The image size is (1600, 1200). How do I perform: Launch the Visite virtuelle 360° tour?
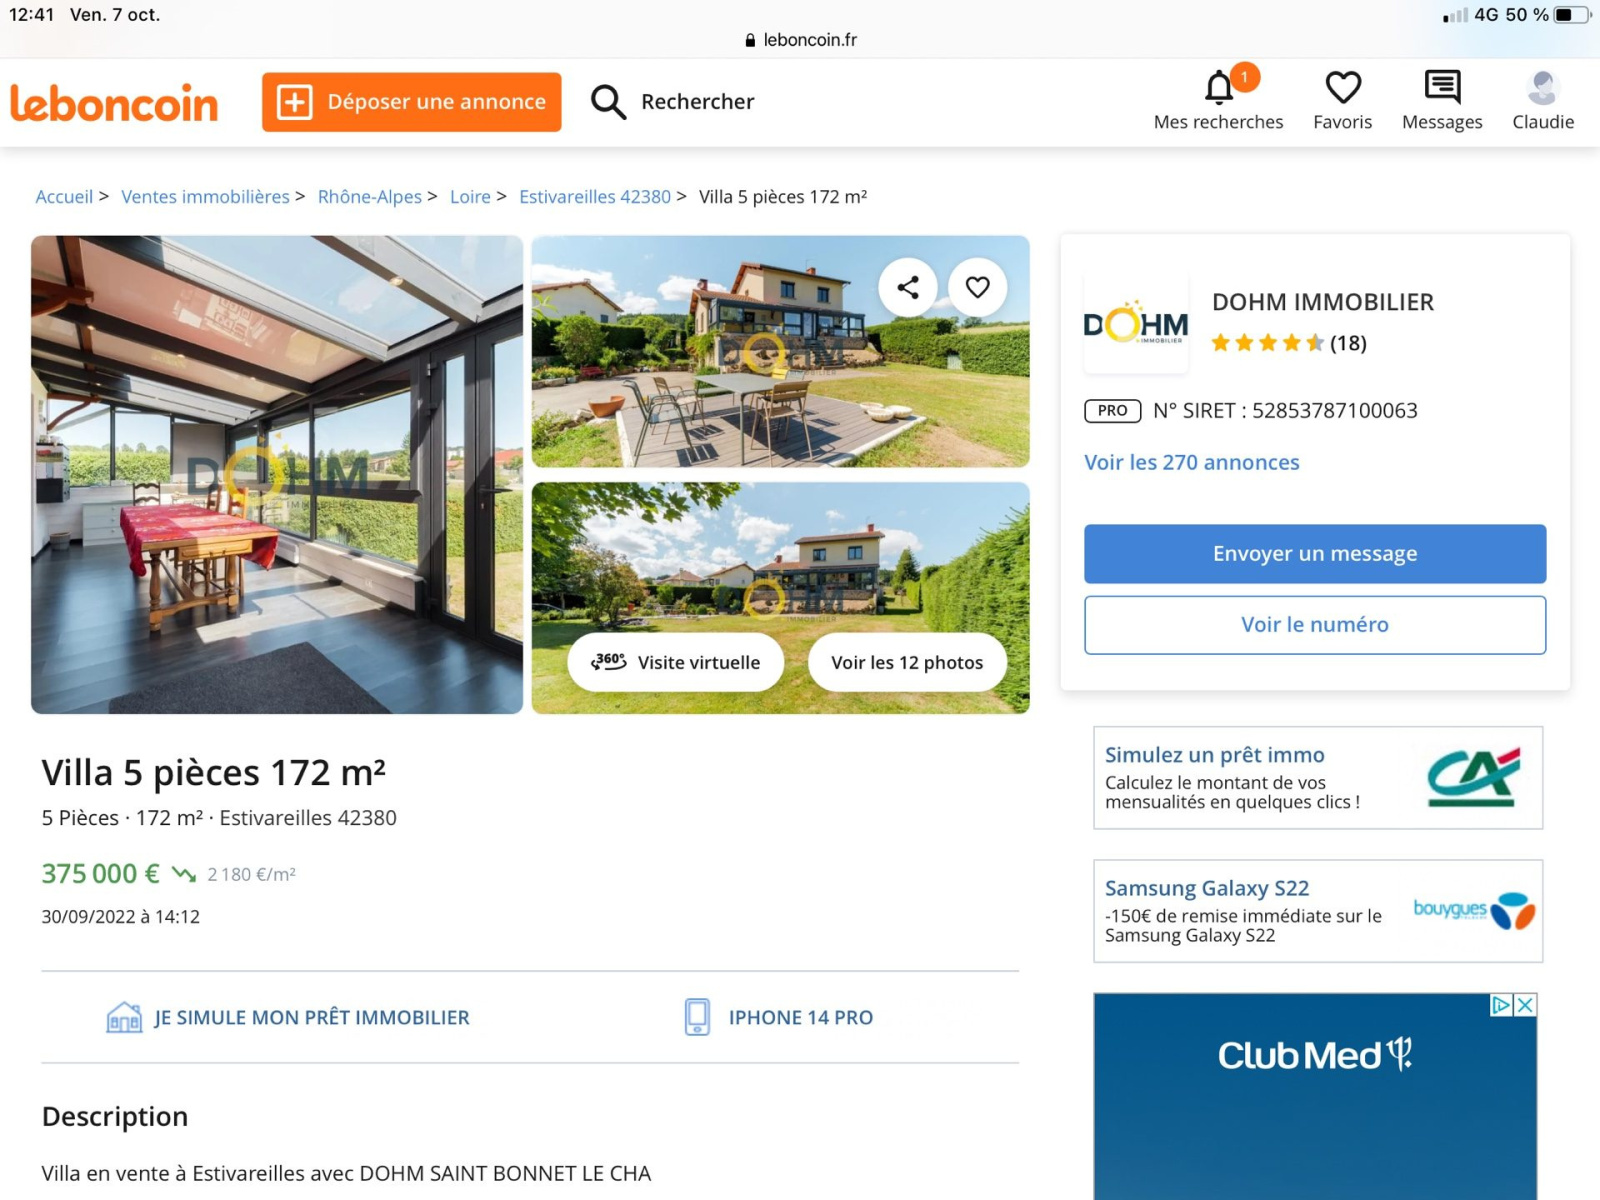pyautogui.click(x=676, y=662)
